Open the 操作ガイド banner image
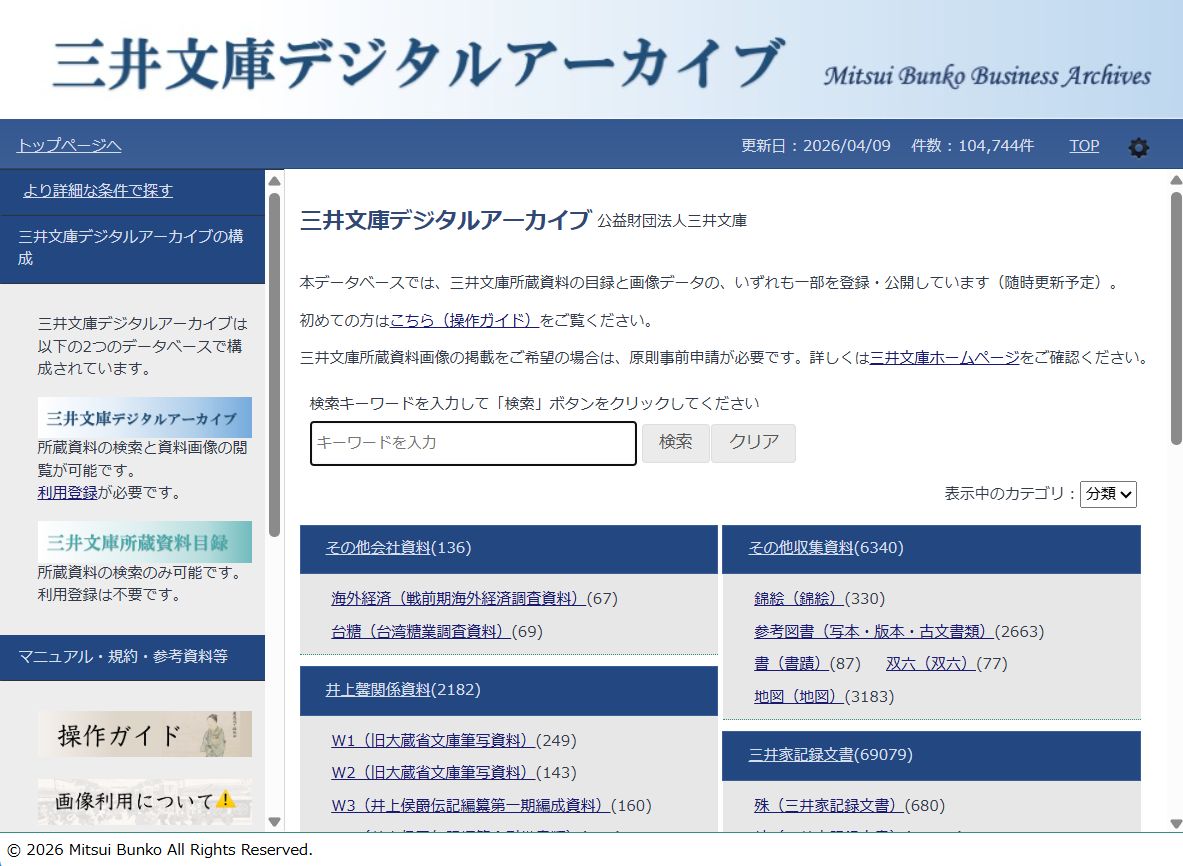This screenshot has height=866, width=1183. tap(145, 734)
